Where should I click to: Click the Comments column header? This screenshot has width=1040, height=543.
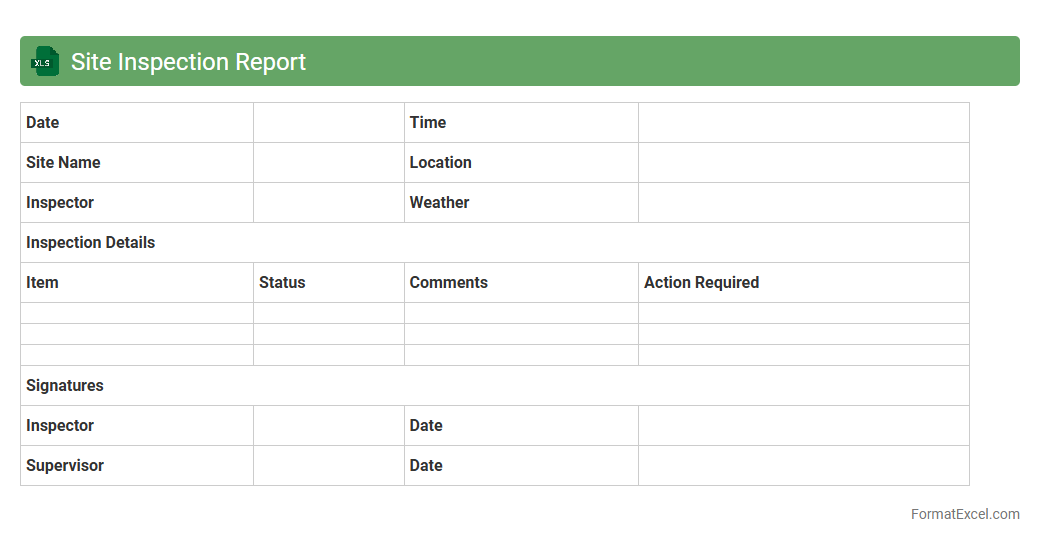[x=449, y=283]
